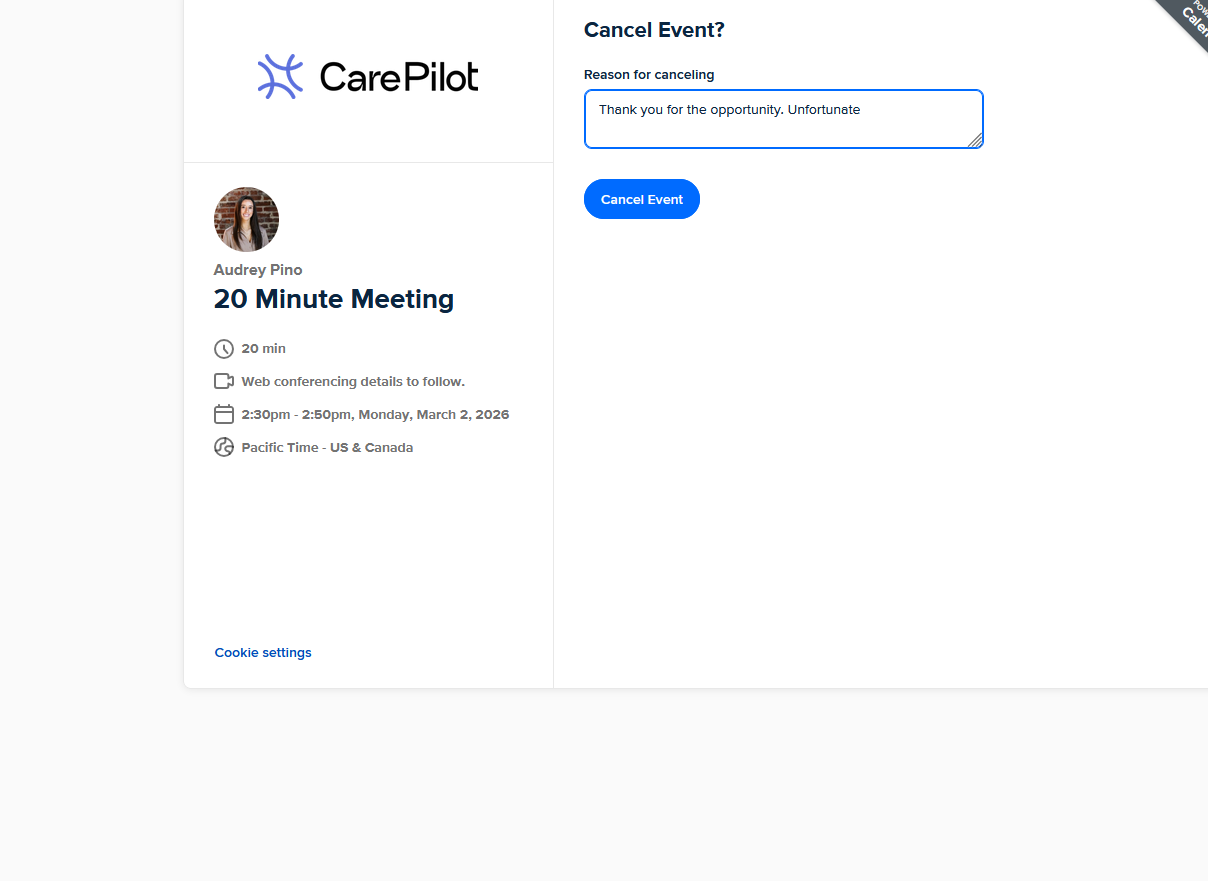Open the Cookie settings link

(x=263, y=653)
